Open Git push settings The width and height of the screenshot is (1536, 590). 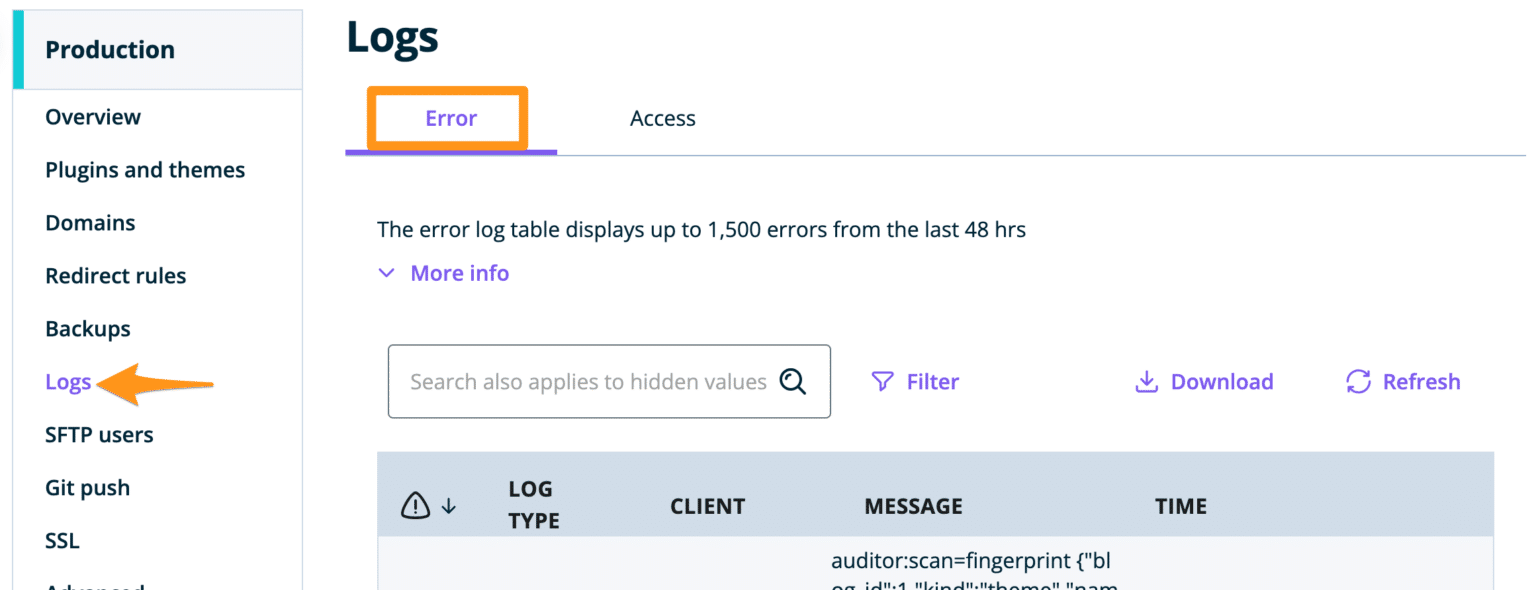(x=87, y=487)
